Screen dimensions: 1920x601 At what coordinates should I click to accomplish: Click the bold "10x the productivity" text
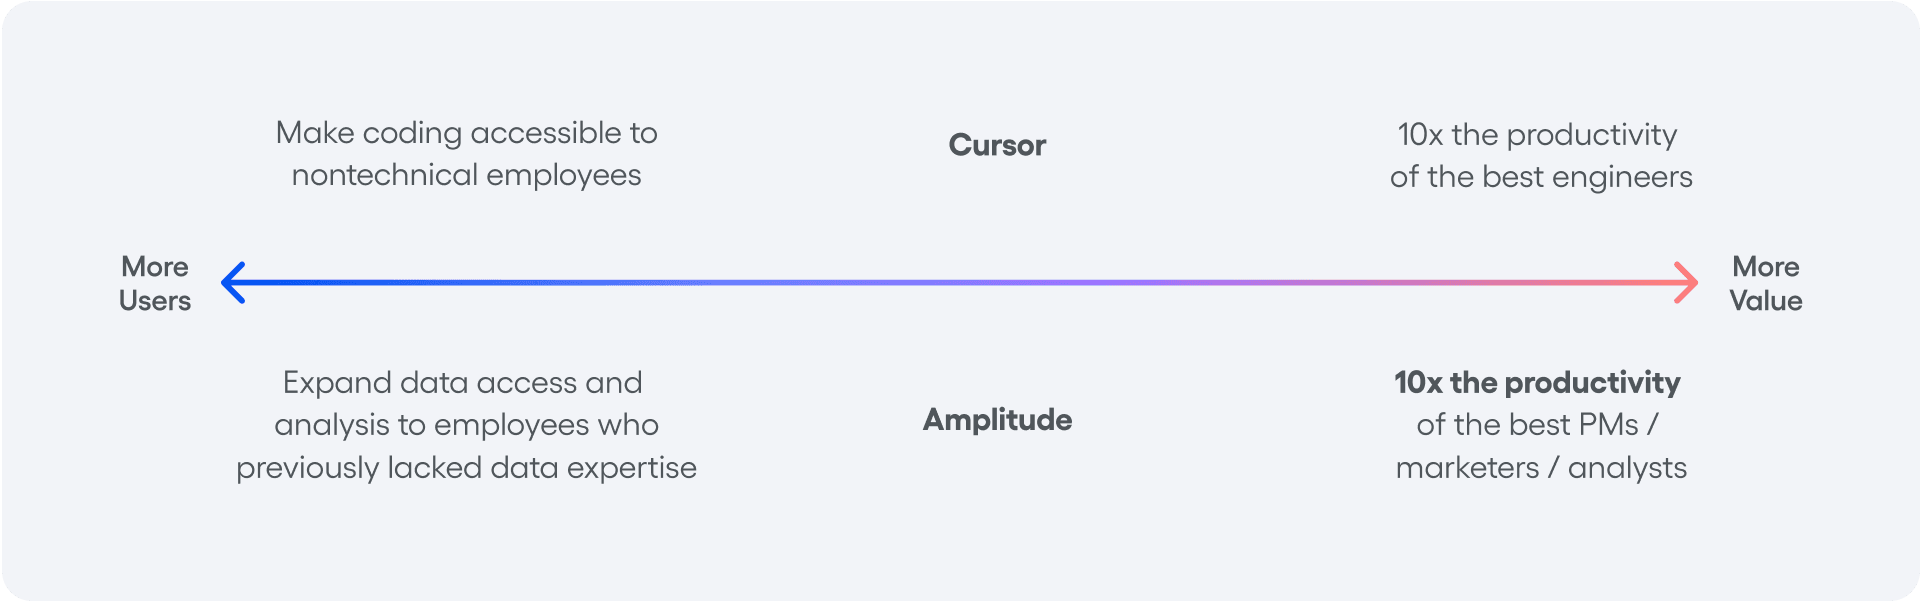coord(1537,383)
